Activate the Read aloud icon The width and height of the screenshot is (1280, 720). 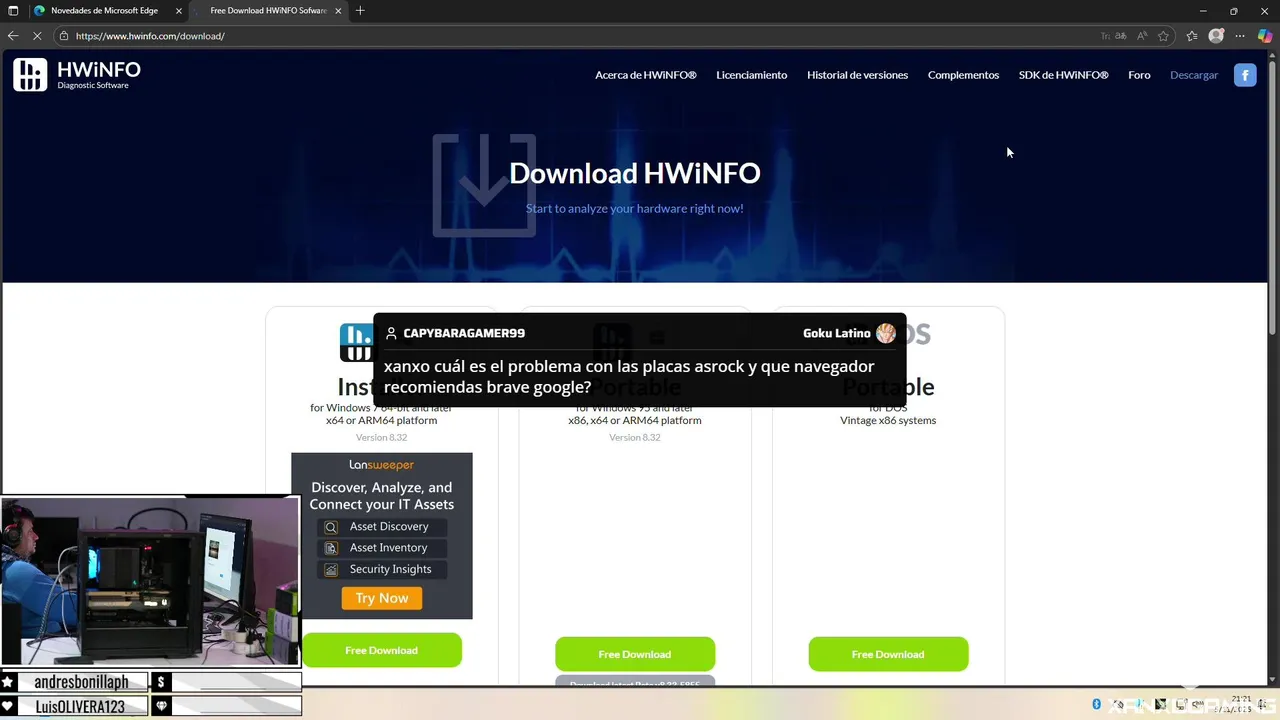click(1142, 36)
